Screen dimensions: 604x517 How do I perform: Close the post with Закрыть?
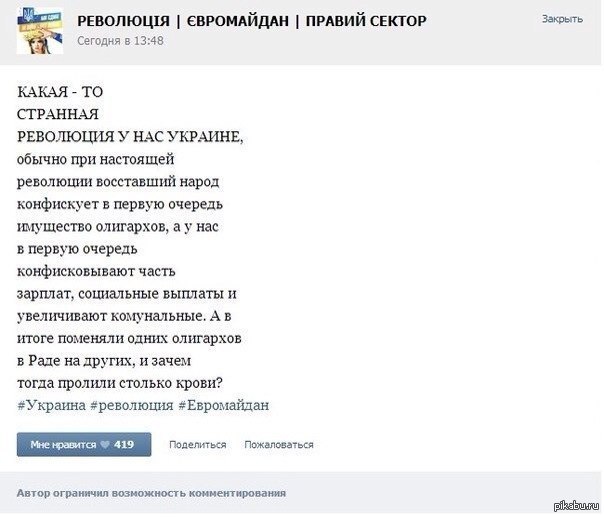point(563,19)
